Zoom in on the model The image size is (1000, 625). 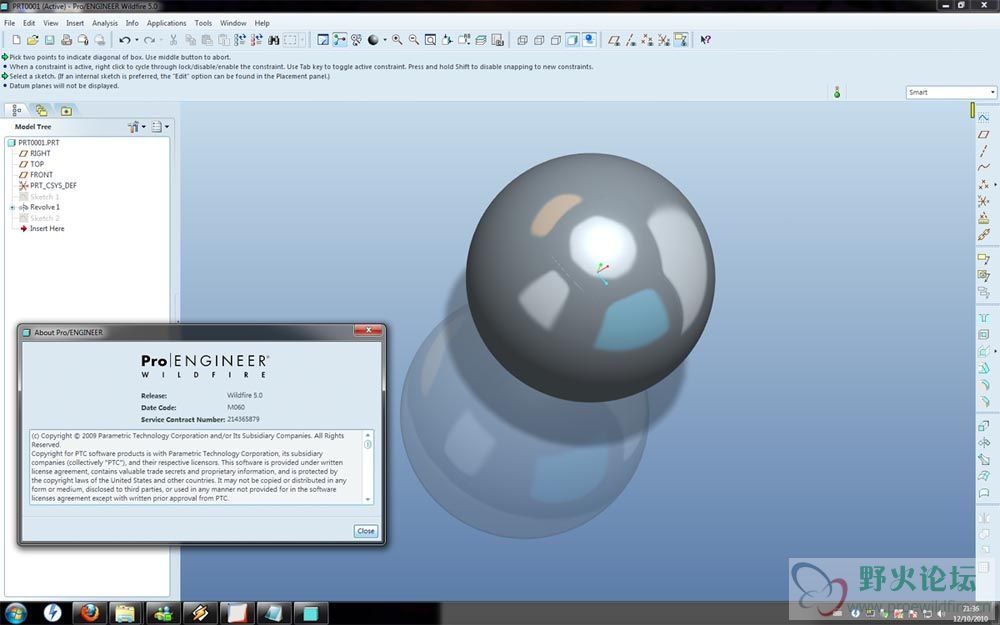[397, 40]
